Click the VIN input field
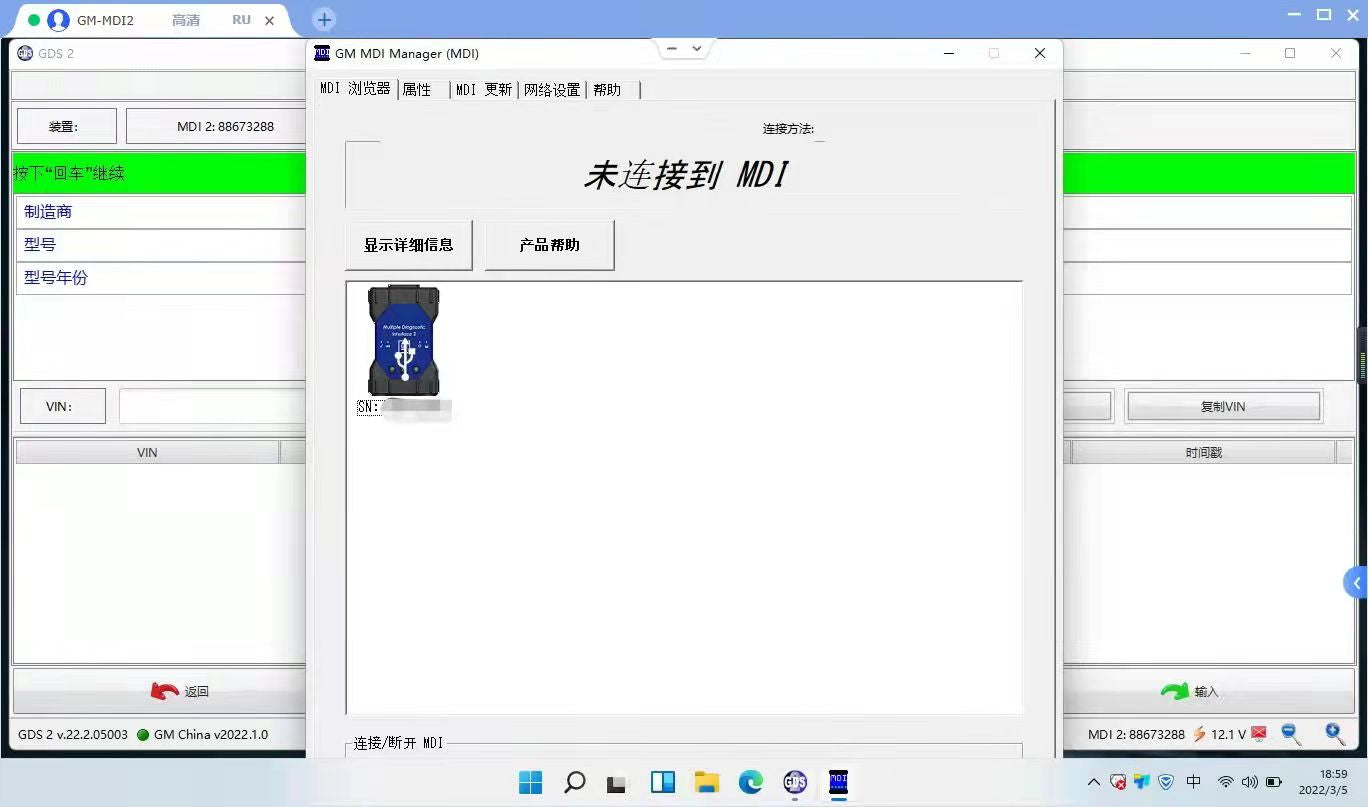Image resolution: width=1368 pixels, height=807 pixels. point(212,406)
